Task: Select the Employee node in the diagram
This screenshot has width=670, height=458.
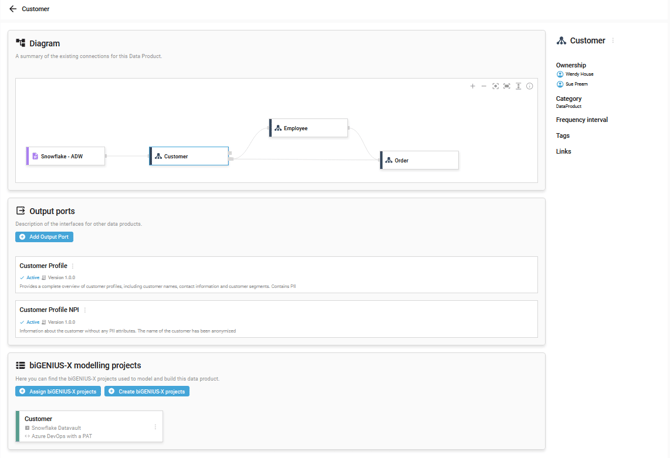Action: coord(309,128)
